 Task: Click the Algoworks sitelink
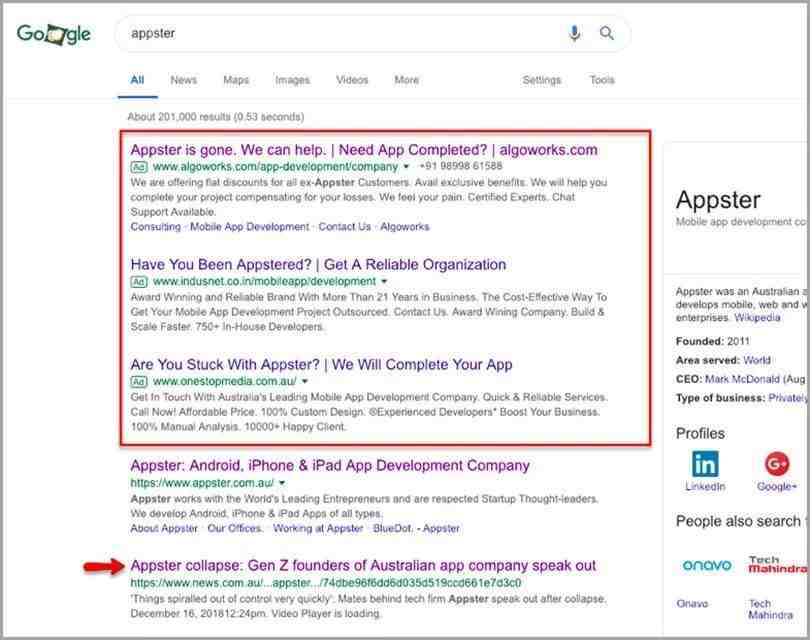pyautogui.click(x=404, y=227)
